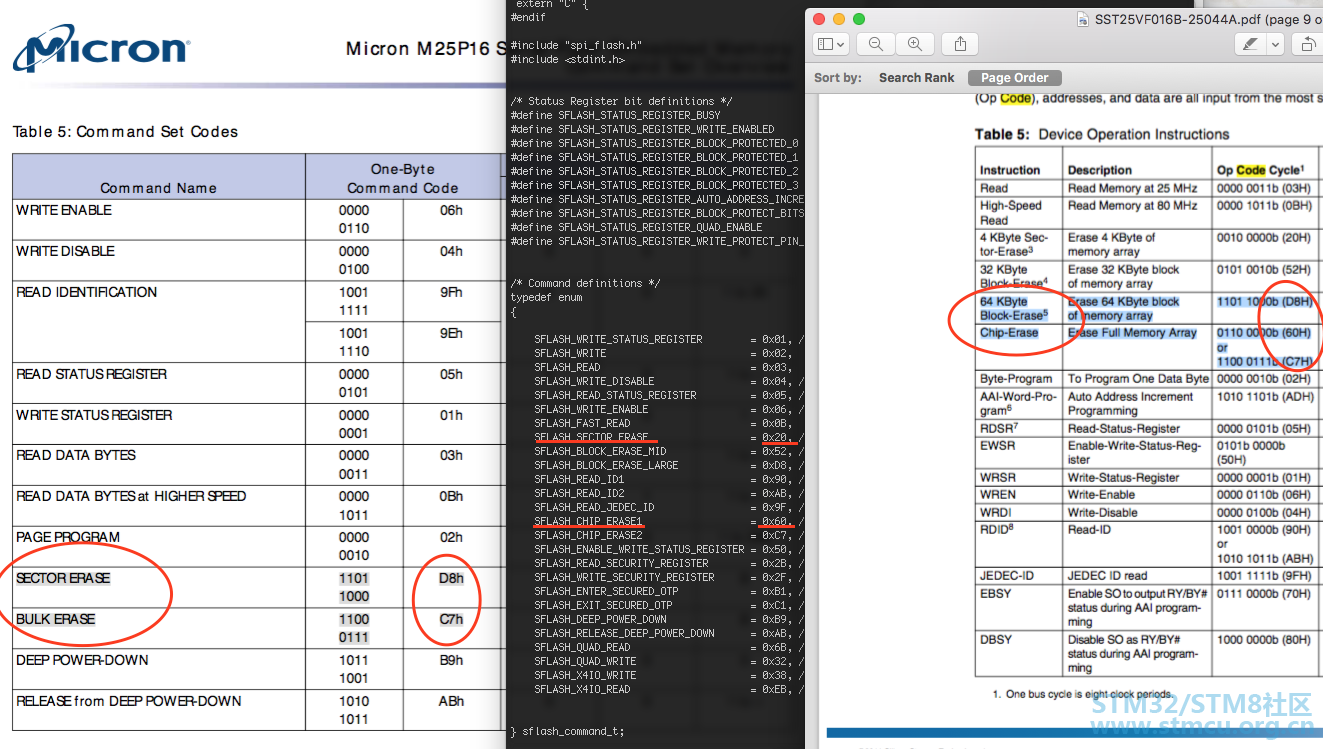Select the DEEP POWER-DOWN command name

pyautogui.click(x=82, y=660)
